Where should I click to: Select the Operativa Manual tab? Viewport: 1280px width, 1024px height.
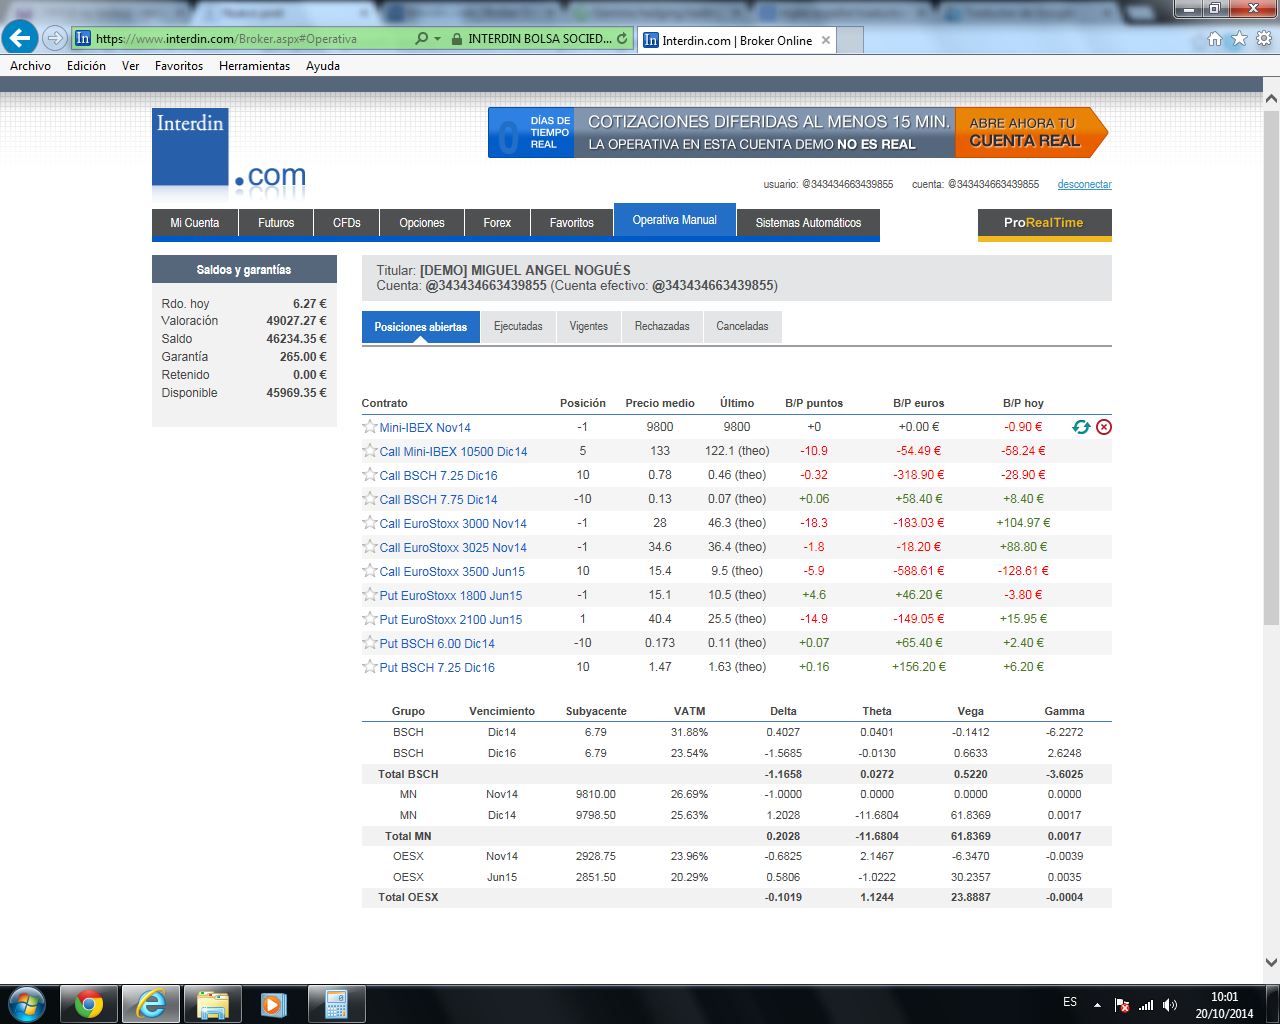click(x=675, y=221)
